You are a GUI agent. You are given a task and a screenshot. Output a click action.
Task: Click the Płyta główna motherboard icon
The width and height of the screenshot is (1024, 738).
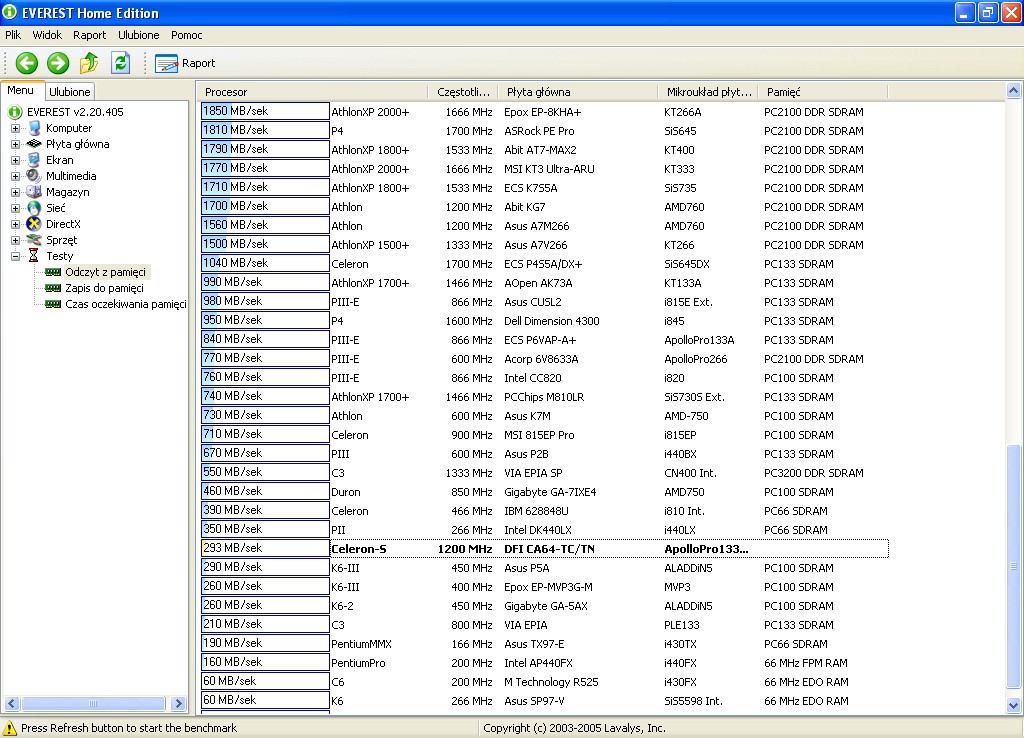coord(34,144)
